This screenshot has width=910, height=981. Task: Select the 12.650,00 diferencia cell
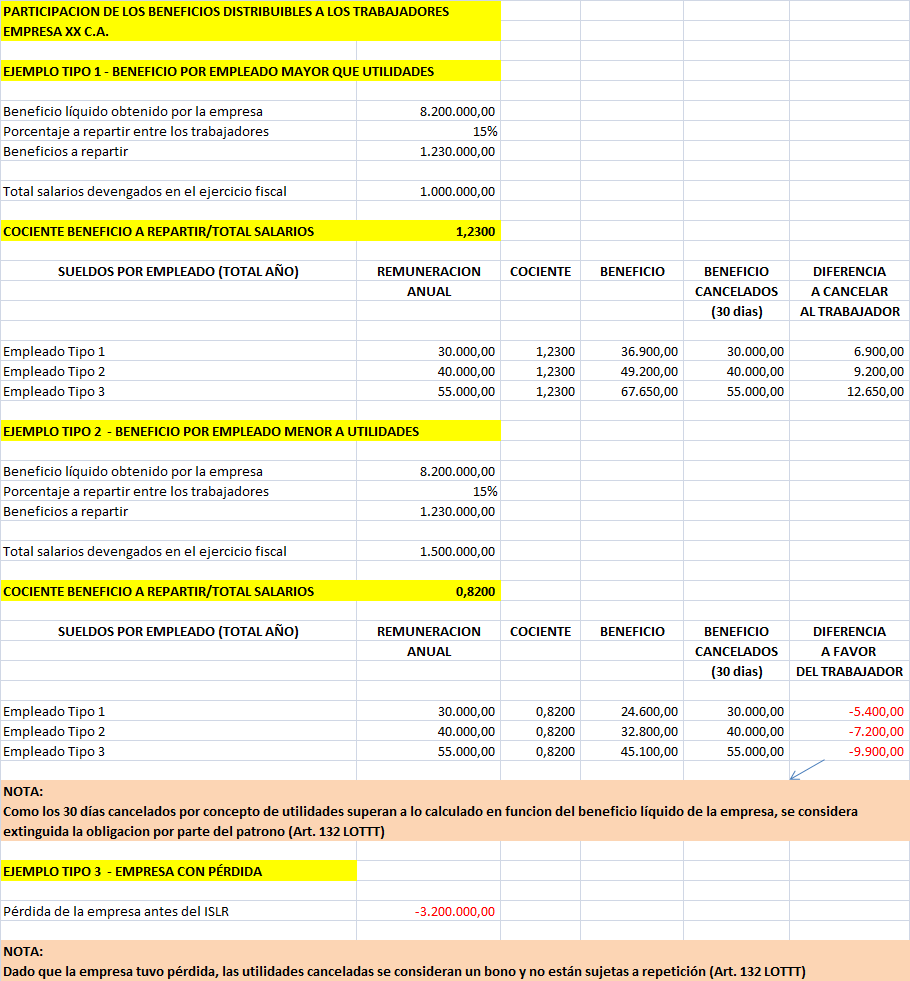pyautogui.click(x=849, y=392)
